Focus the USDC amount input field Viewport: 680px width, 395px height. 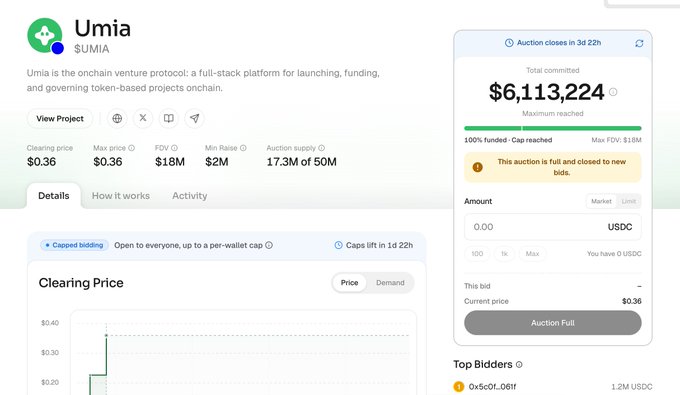click(x=552, y=227)
